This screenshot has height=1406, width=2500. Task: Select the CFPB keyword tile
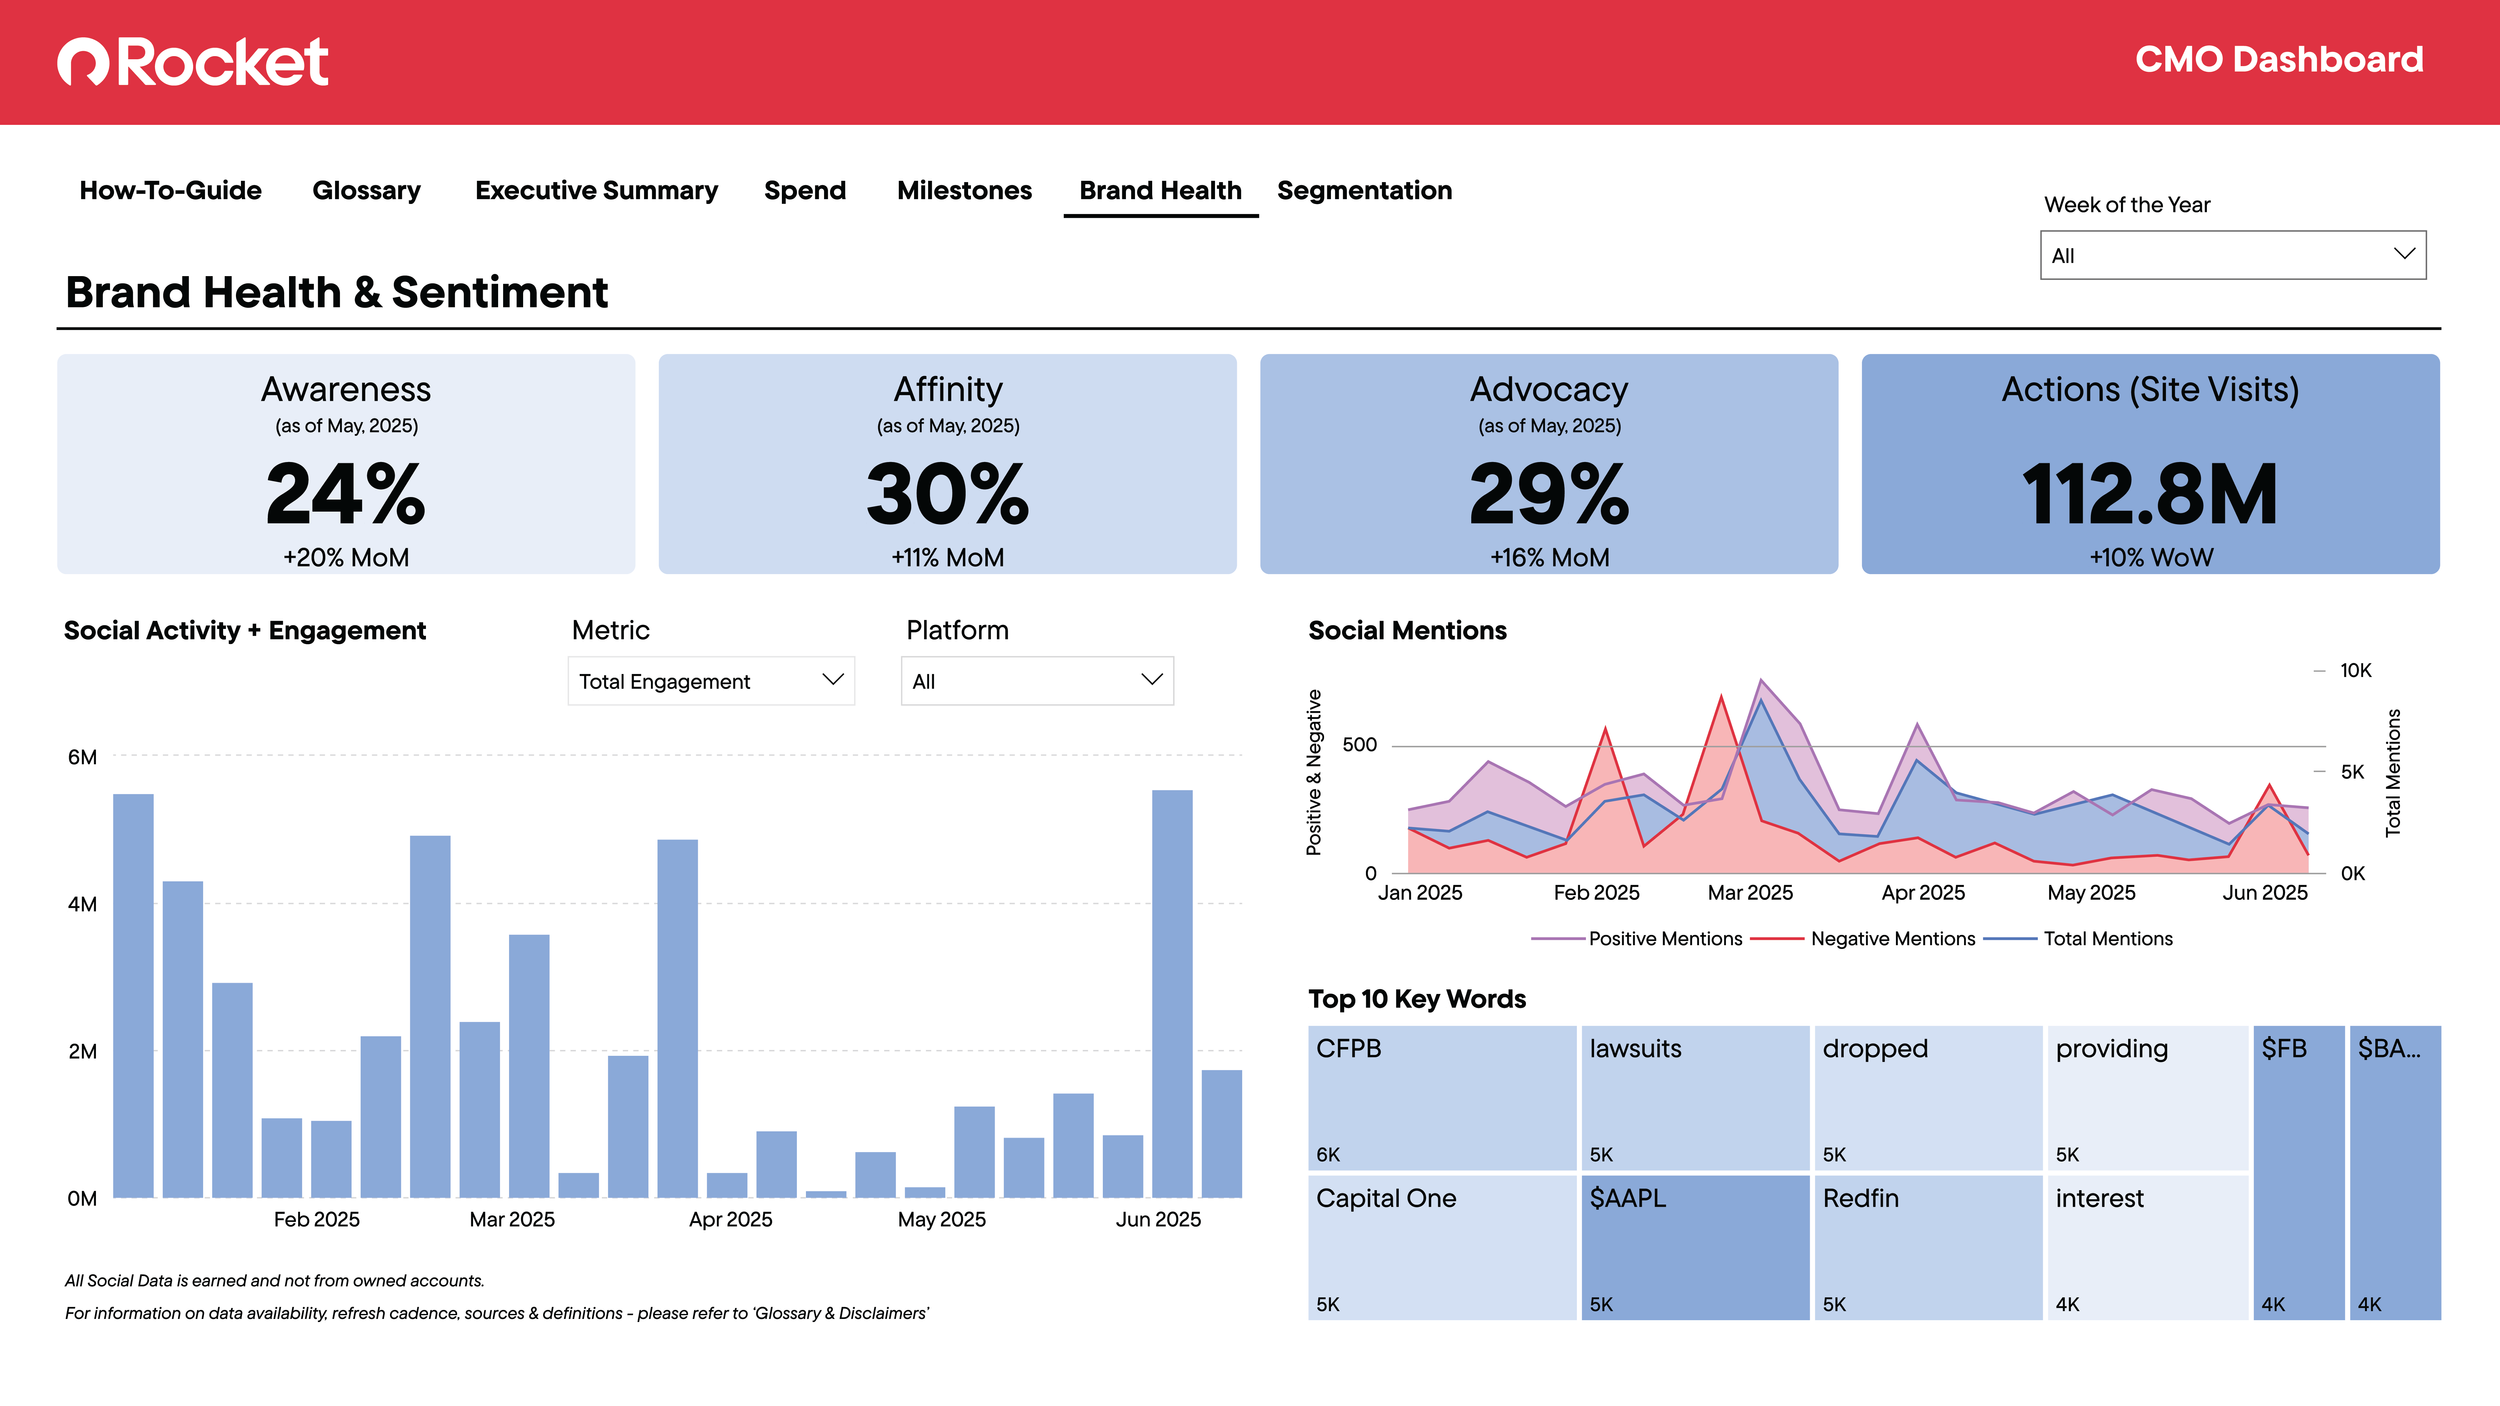pyautogui.click(x=1441, y=1097)
